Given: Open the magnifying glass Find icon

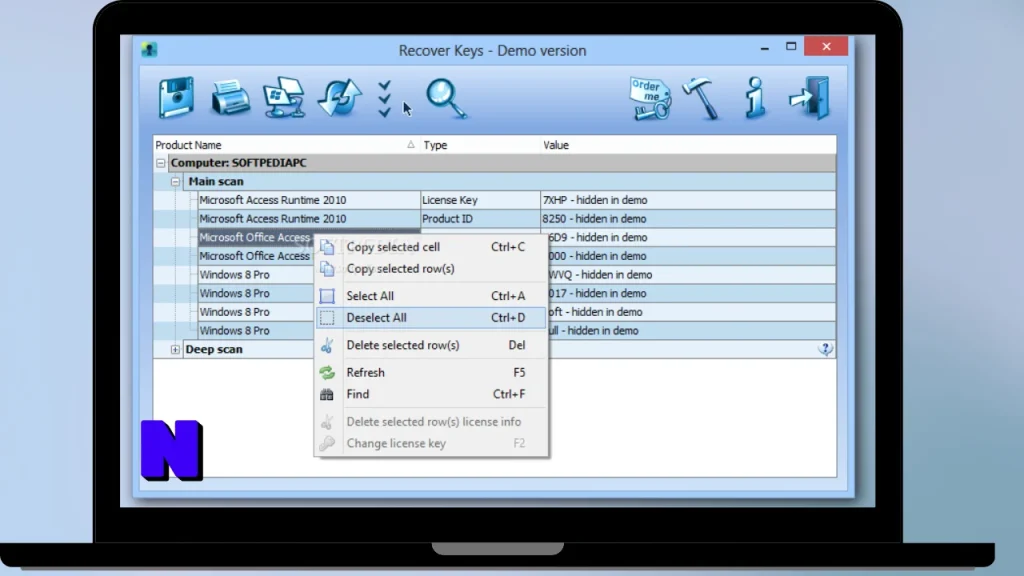Looking at the screenshot, I should tap(447, 99).
